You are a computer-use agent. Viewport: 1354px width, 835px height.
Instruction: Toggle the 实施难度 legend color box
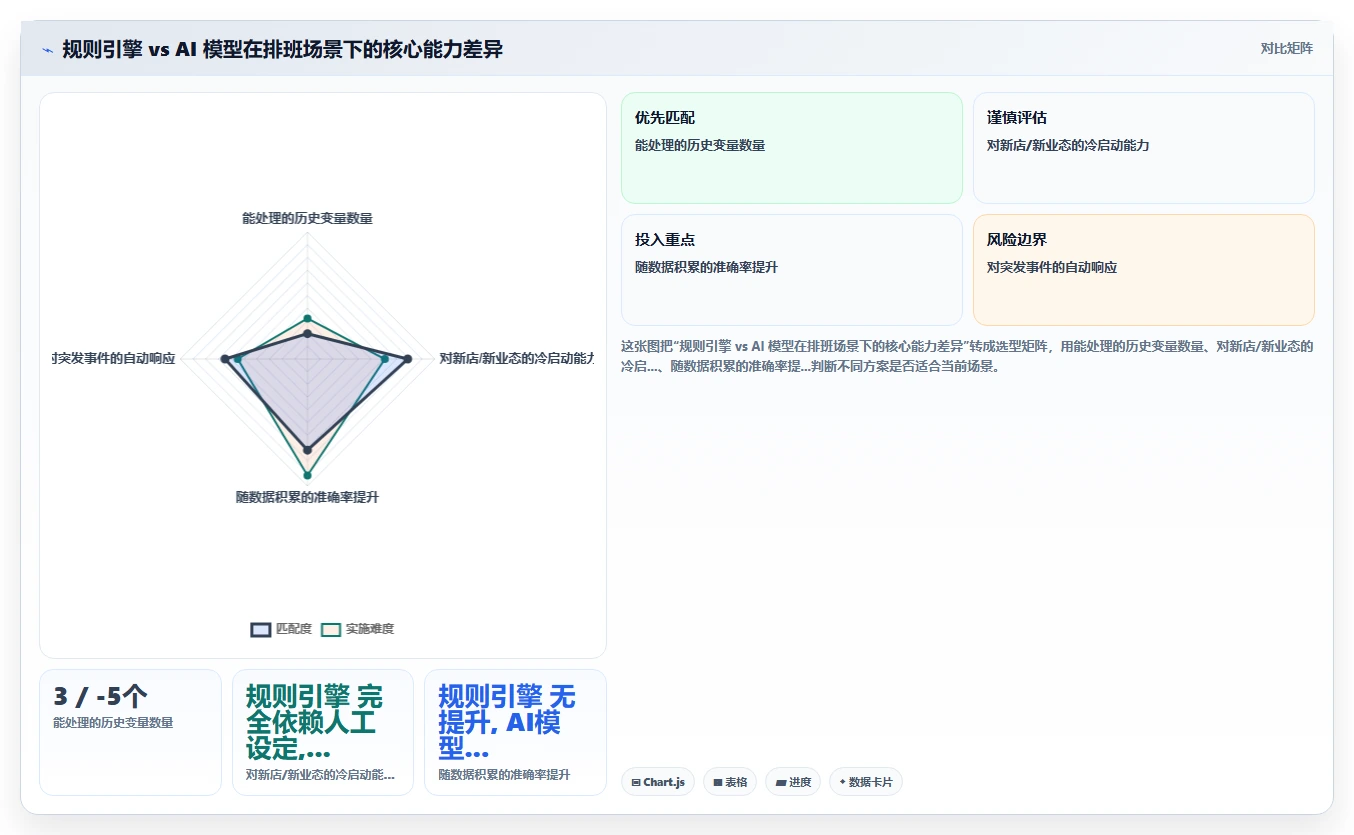click(x=331, y=629)
